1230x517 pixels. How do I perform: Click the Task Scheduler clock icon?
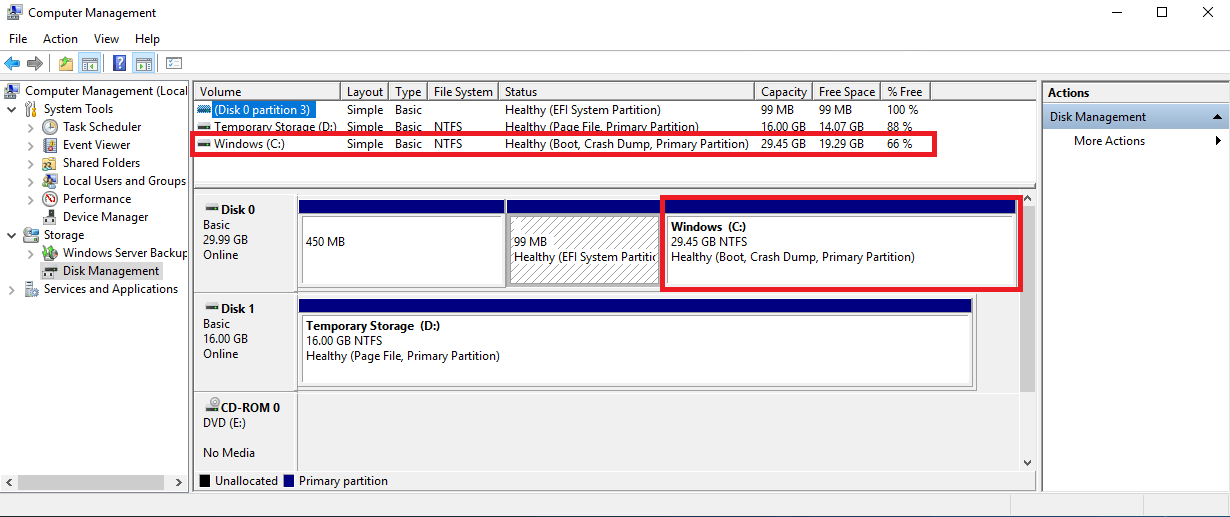tap(50, 127)
